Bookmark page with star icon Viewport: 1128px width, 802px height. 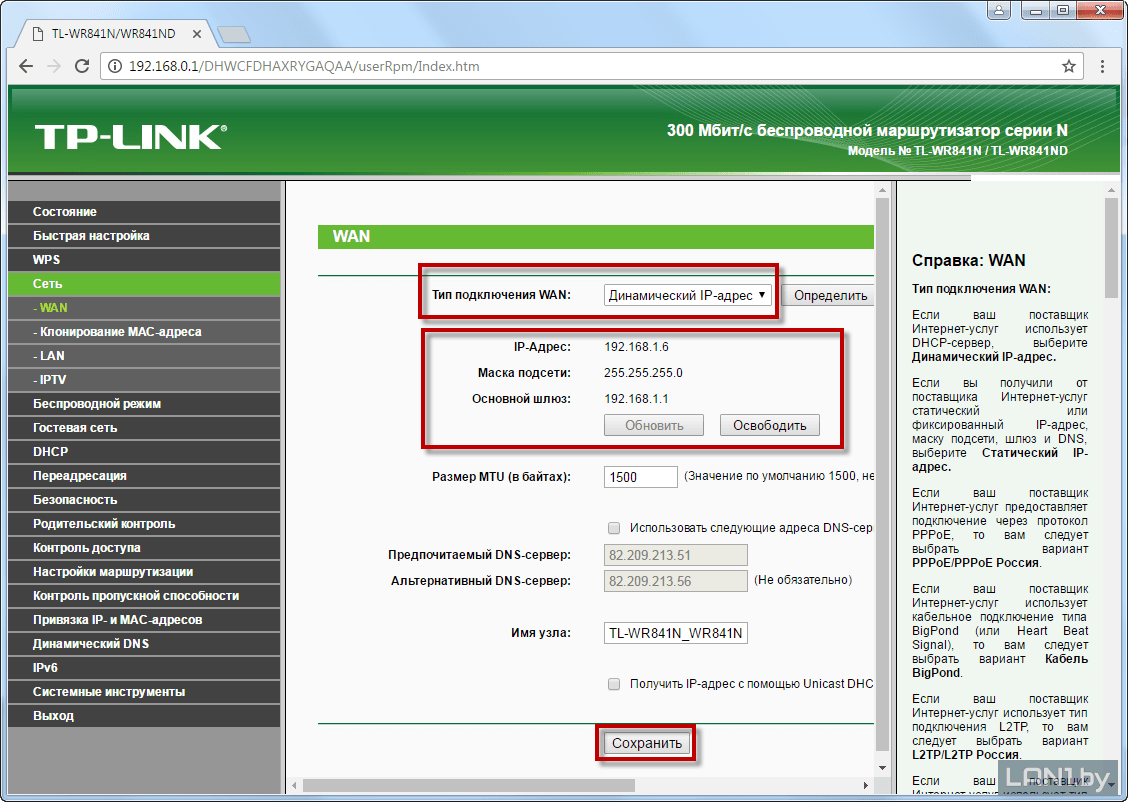tap(1069, 67)
